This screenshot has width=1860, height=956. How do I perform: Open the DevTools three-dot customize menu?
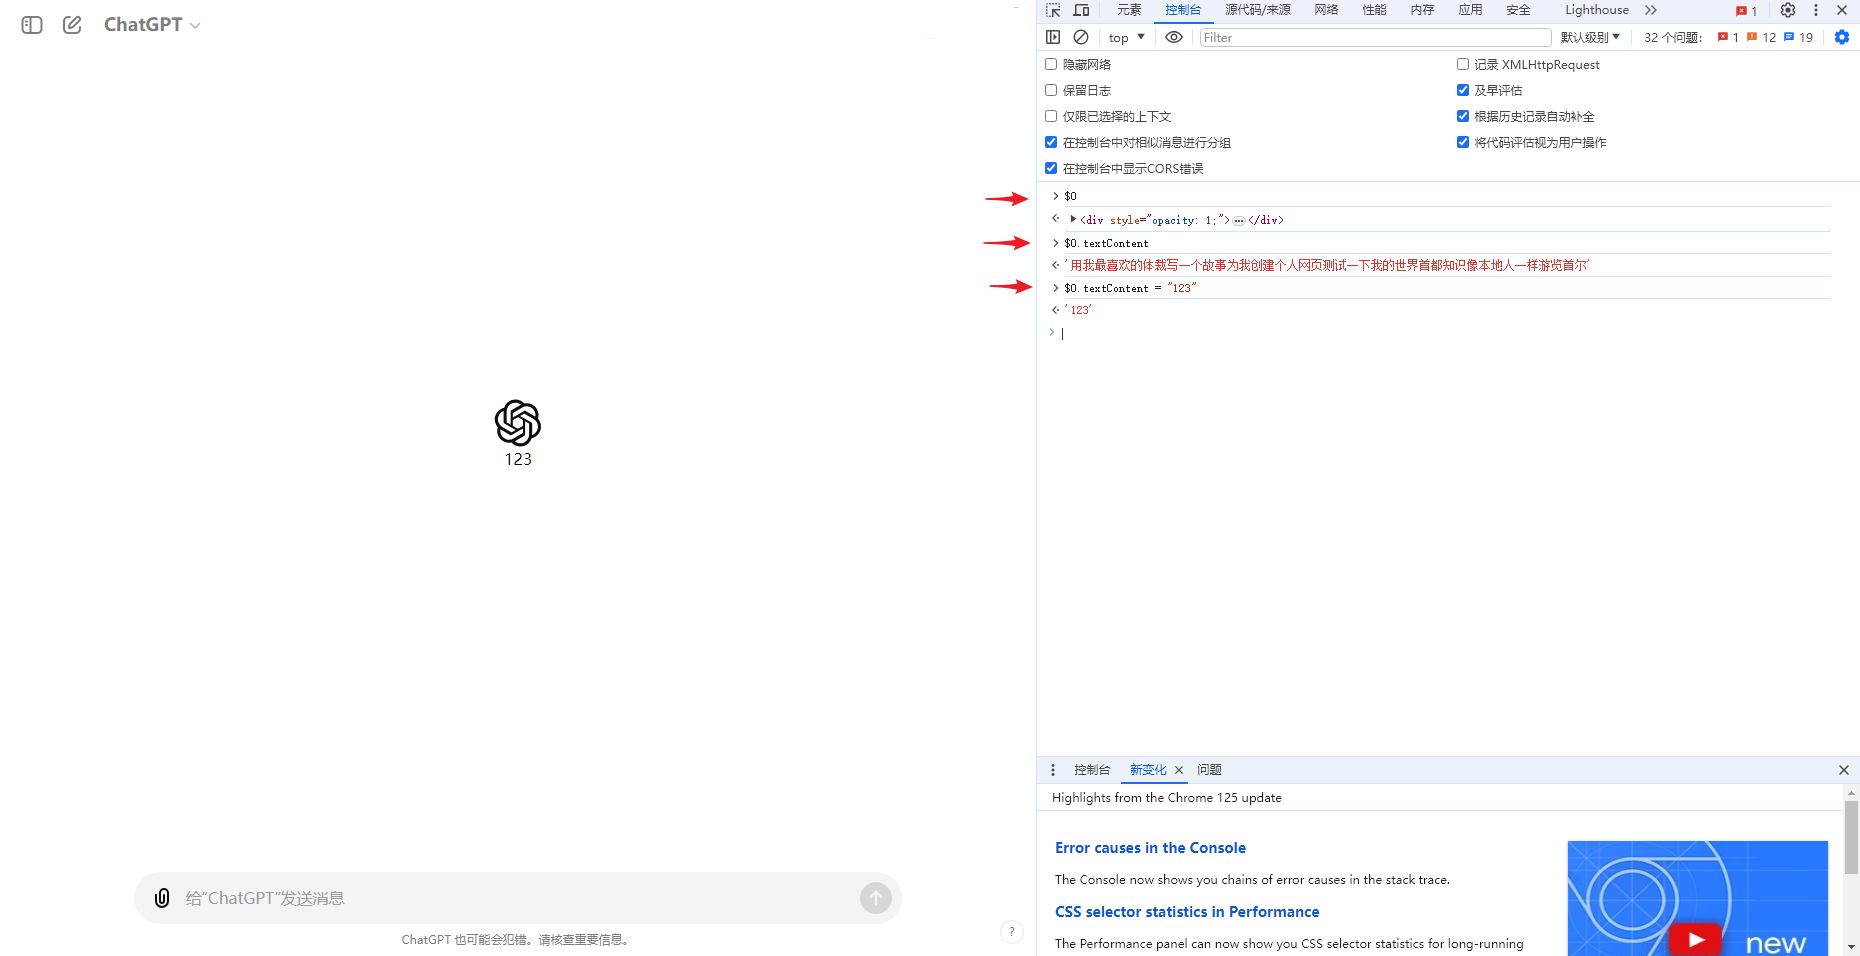point(1816,10)
